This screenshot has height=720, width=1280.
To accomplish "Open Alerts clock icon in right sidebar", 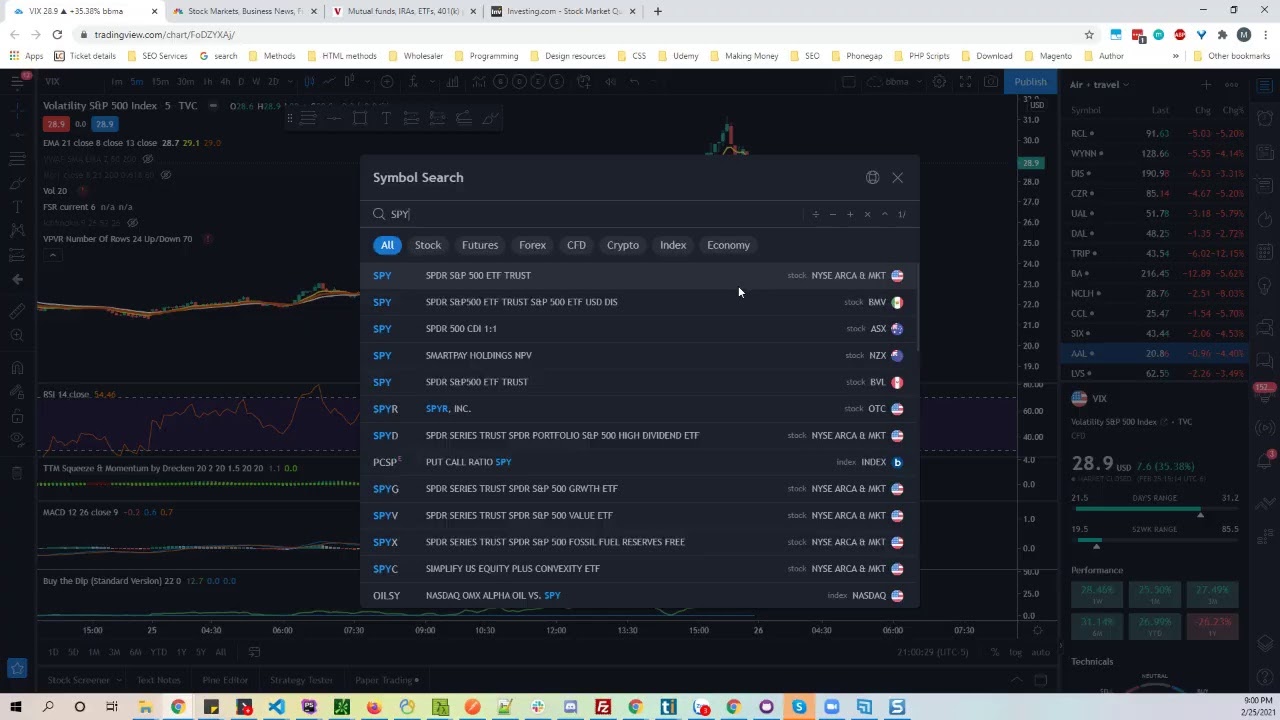I will [1264, 119].
